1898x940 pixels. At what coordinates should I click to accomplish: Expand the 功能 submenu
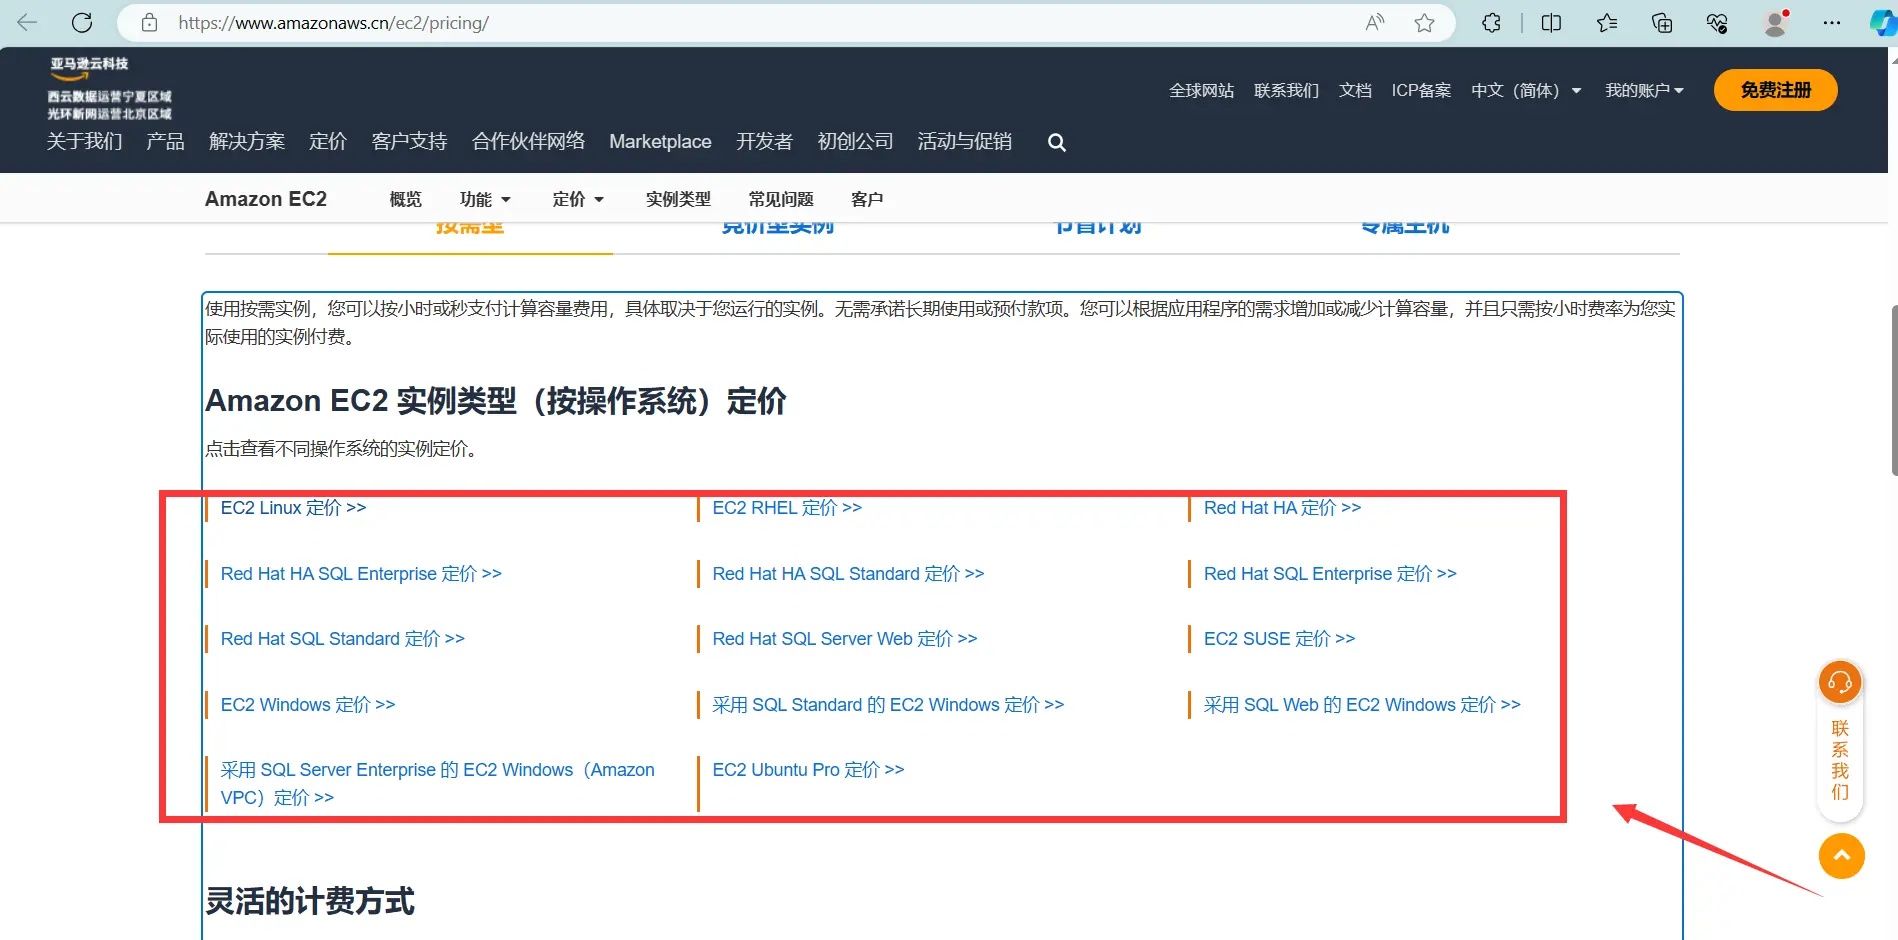coord(485,199)
